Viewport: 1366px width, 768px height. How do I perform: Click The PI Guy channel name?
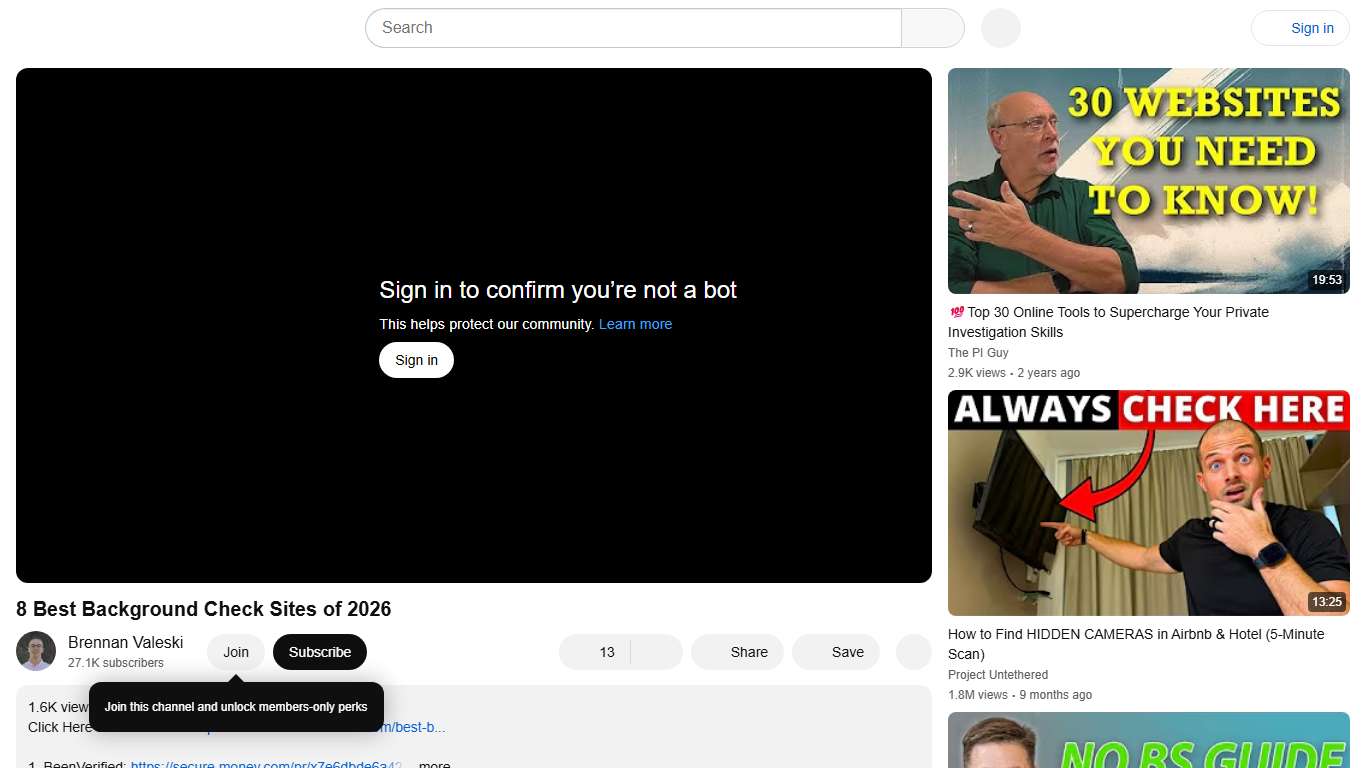point(978,352)
